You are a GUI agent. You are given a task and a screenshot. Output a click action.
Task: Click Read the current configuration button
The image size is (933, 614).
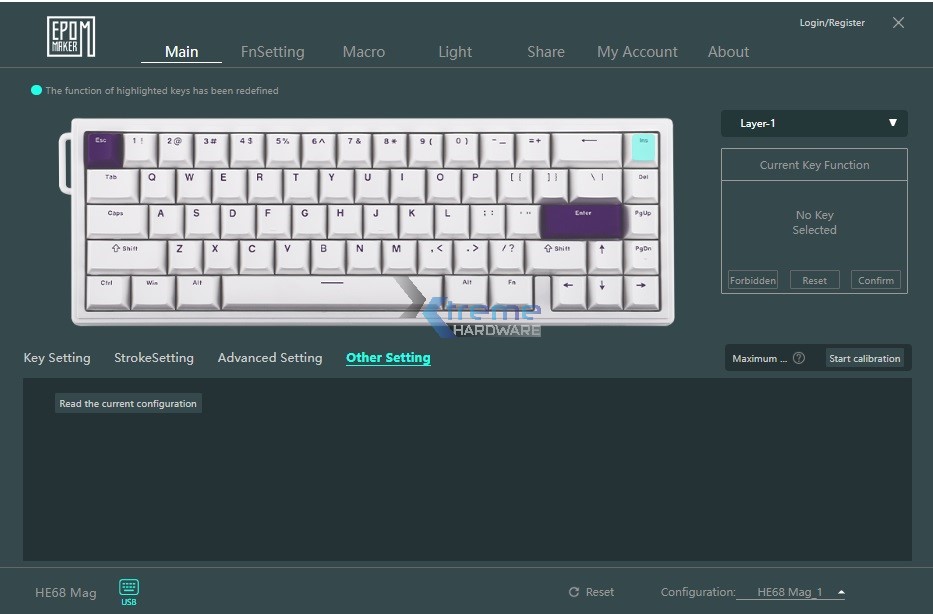[128, 403]
